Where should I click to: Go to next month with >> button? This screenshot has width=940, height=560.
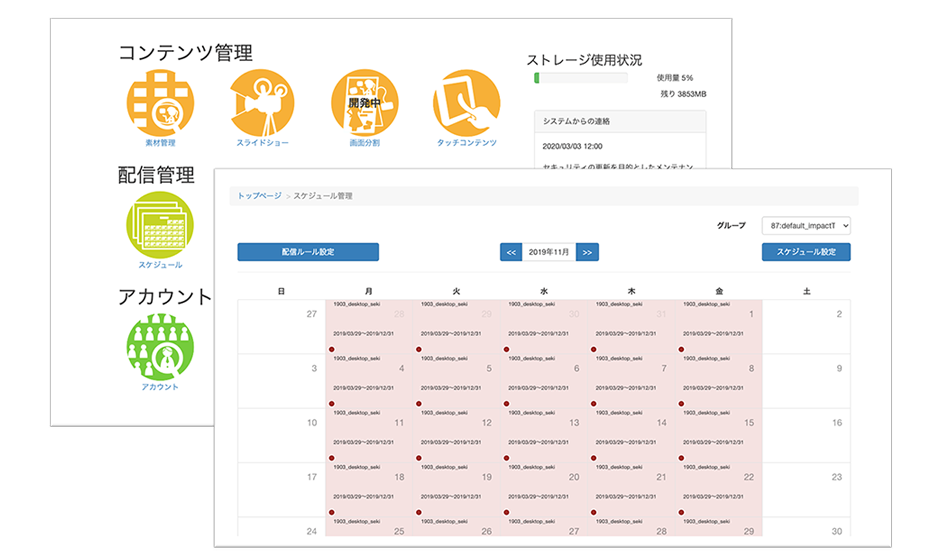tap(588, 252)
